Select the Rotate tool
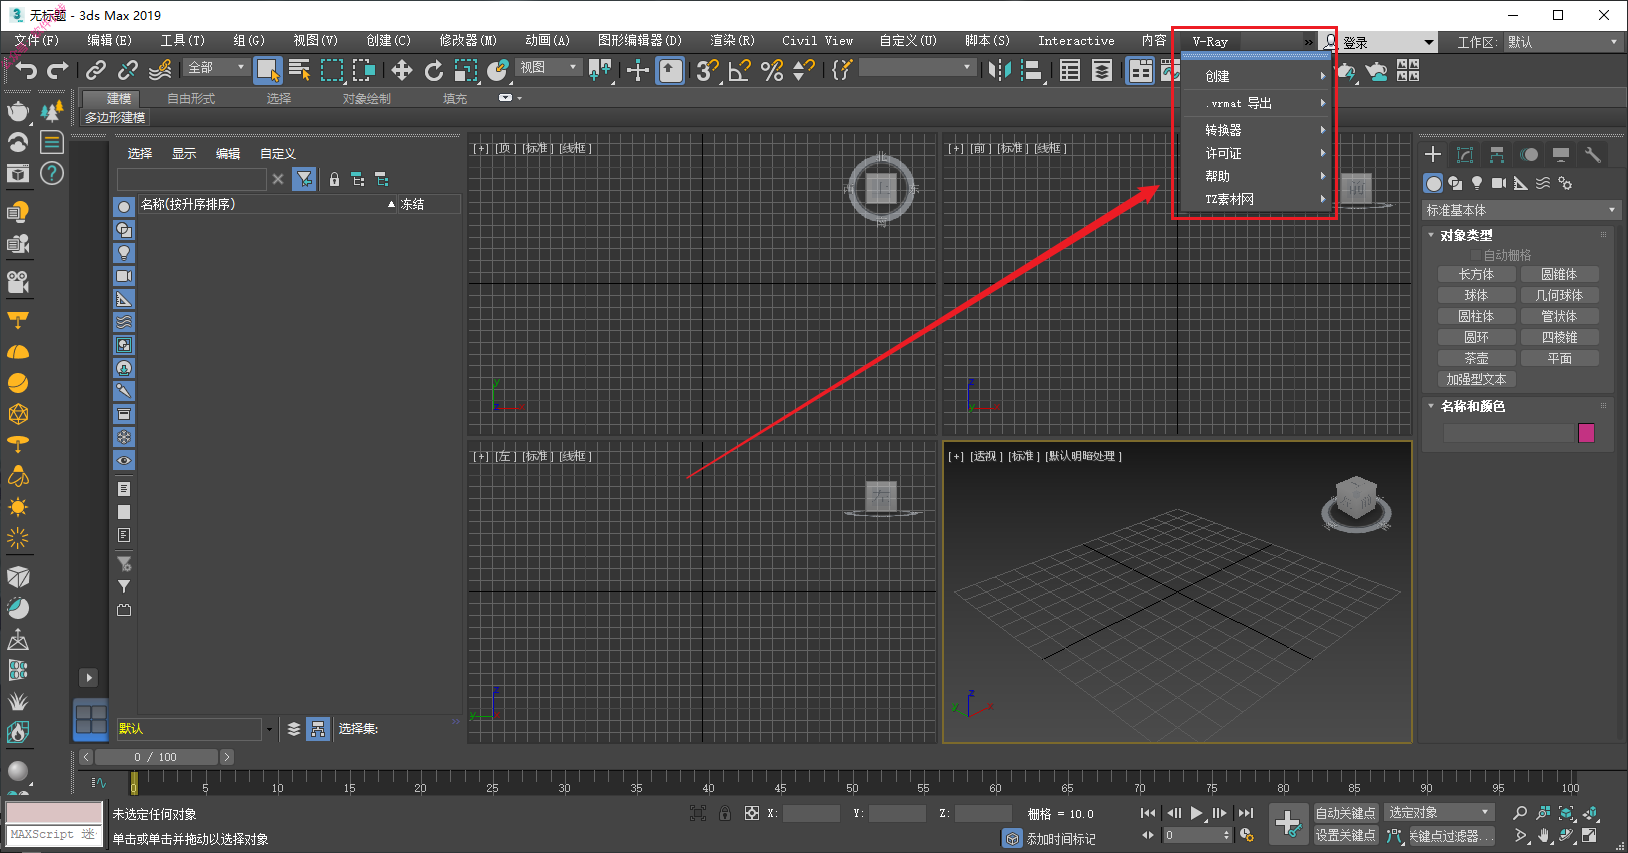Screen dimensions: 1628x853 [x=433, y=70]
